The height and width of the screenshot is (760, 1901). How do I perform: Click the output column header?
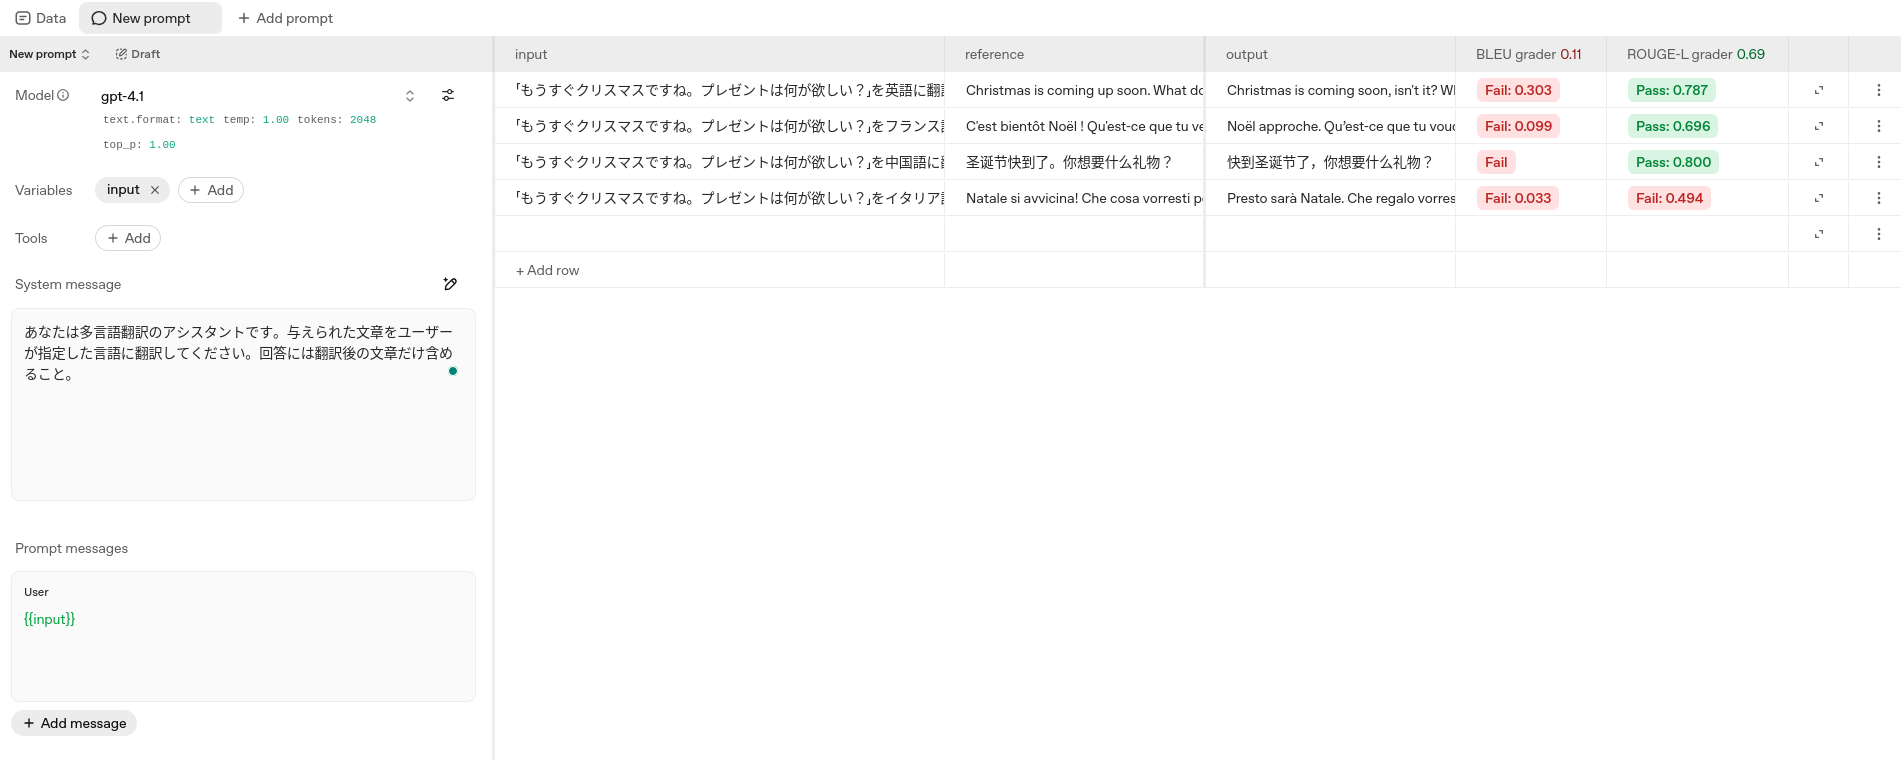pos(1330,54)
